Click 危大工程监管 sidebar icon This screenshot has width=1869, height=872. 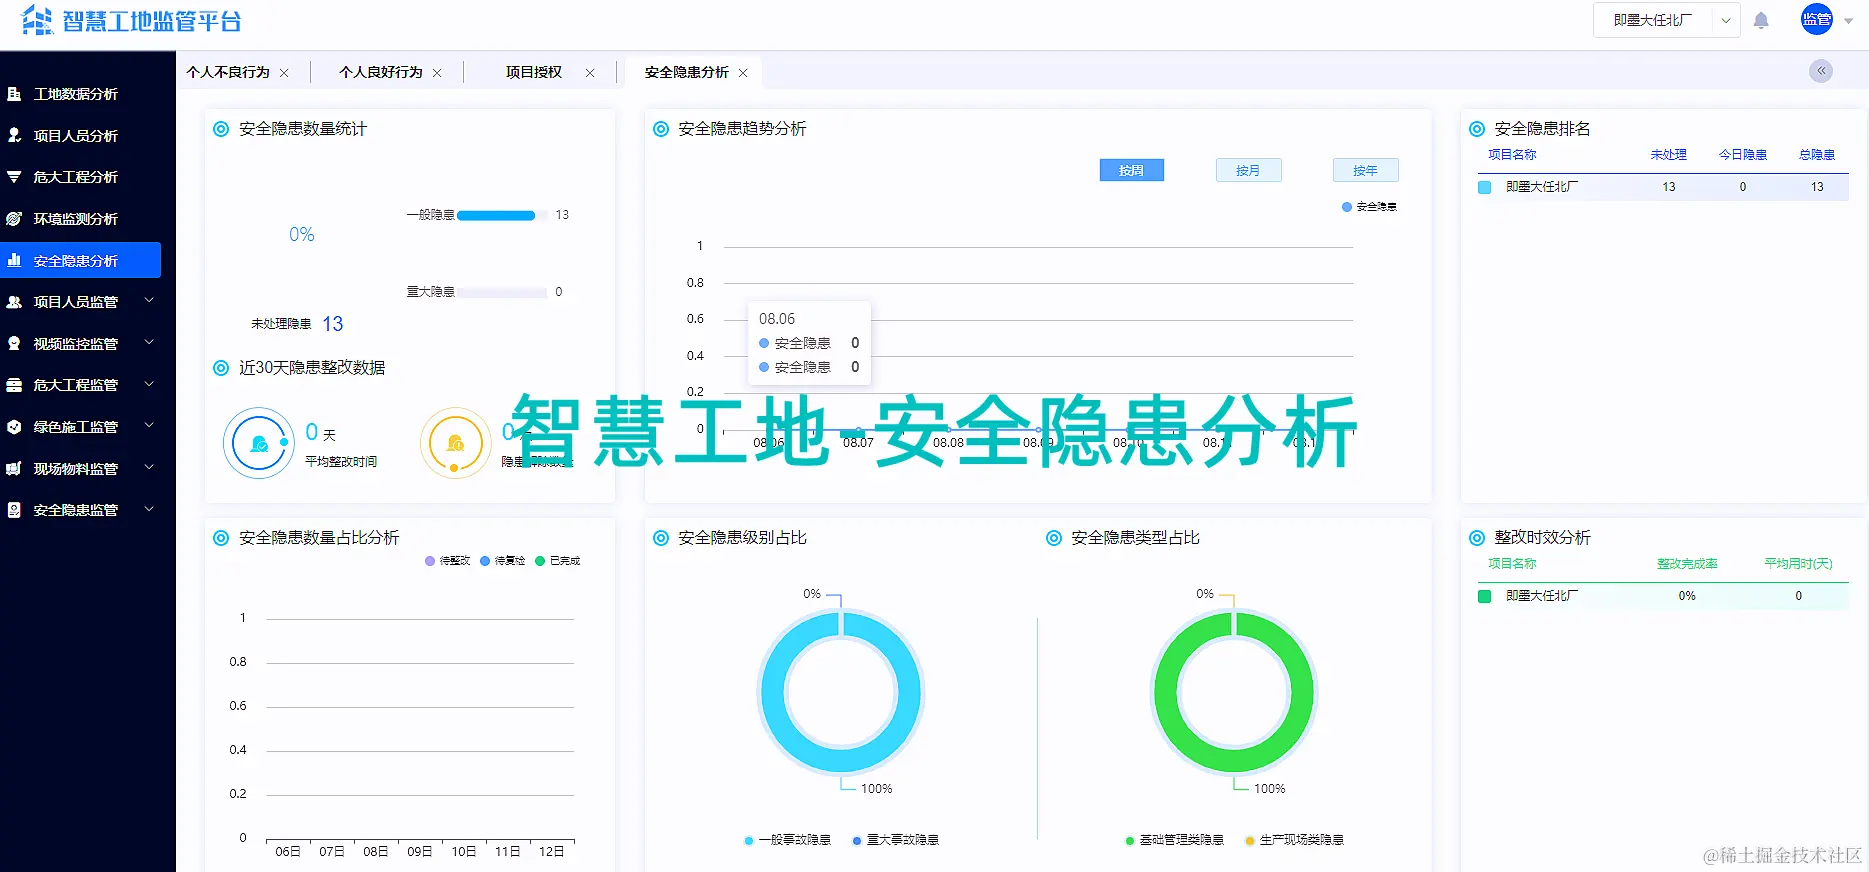pos(14,385)
